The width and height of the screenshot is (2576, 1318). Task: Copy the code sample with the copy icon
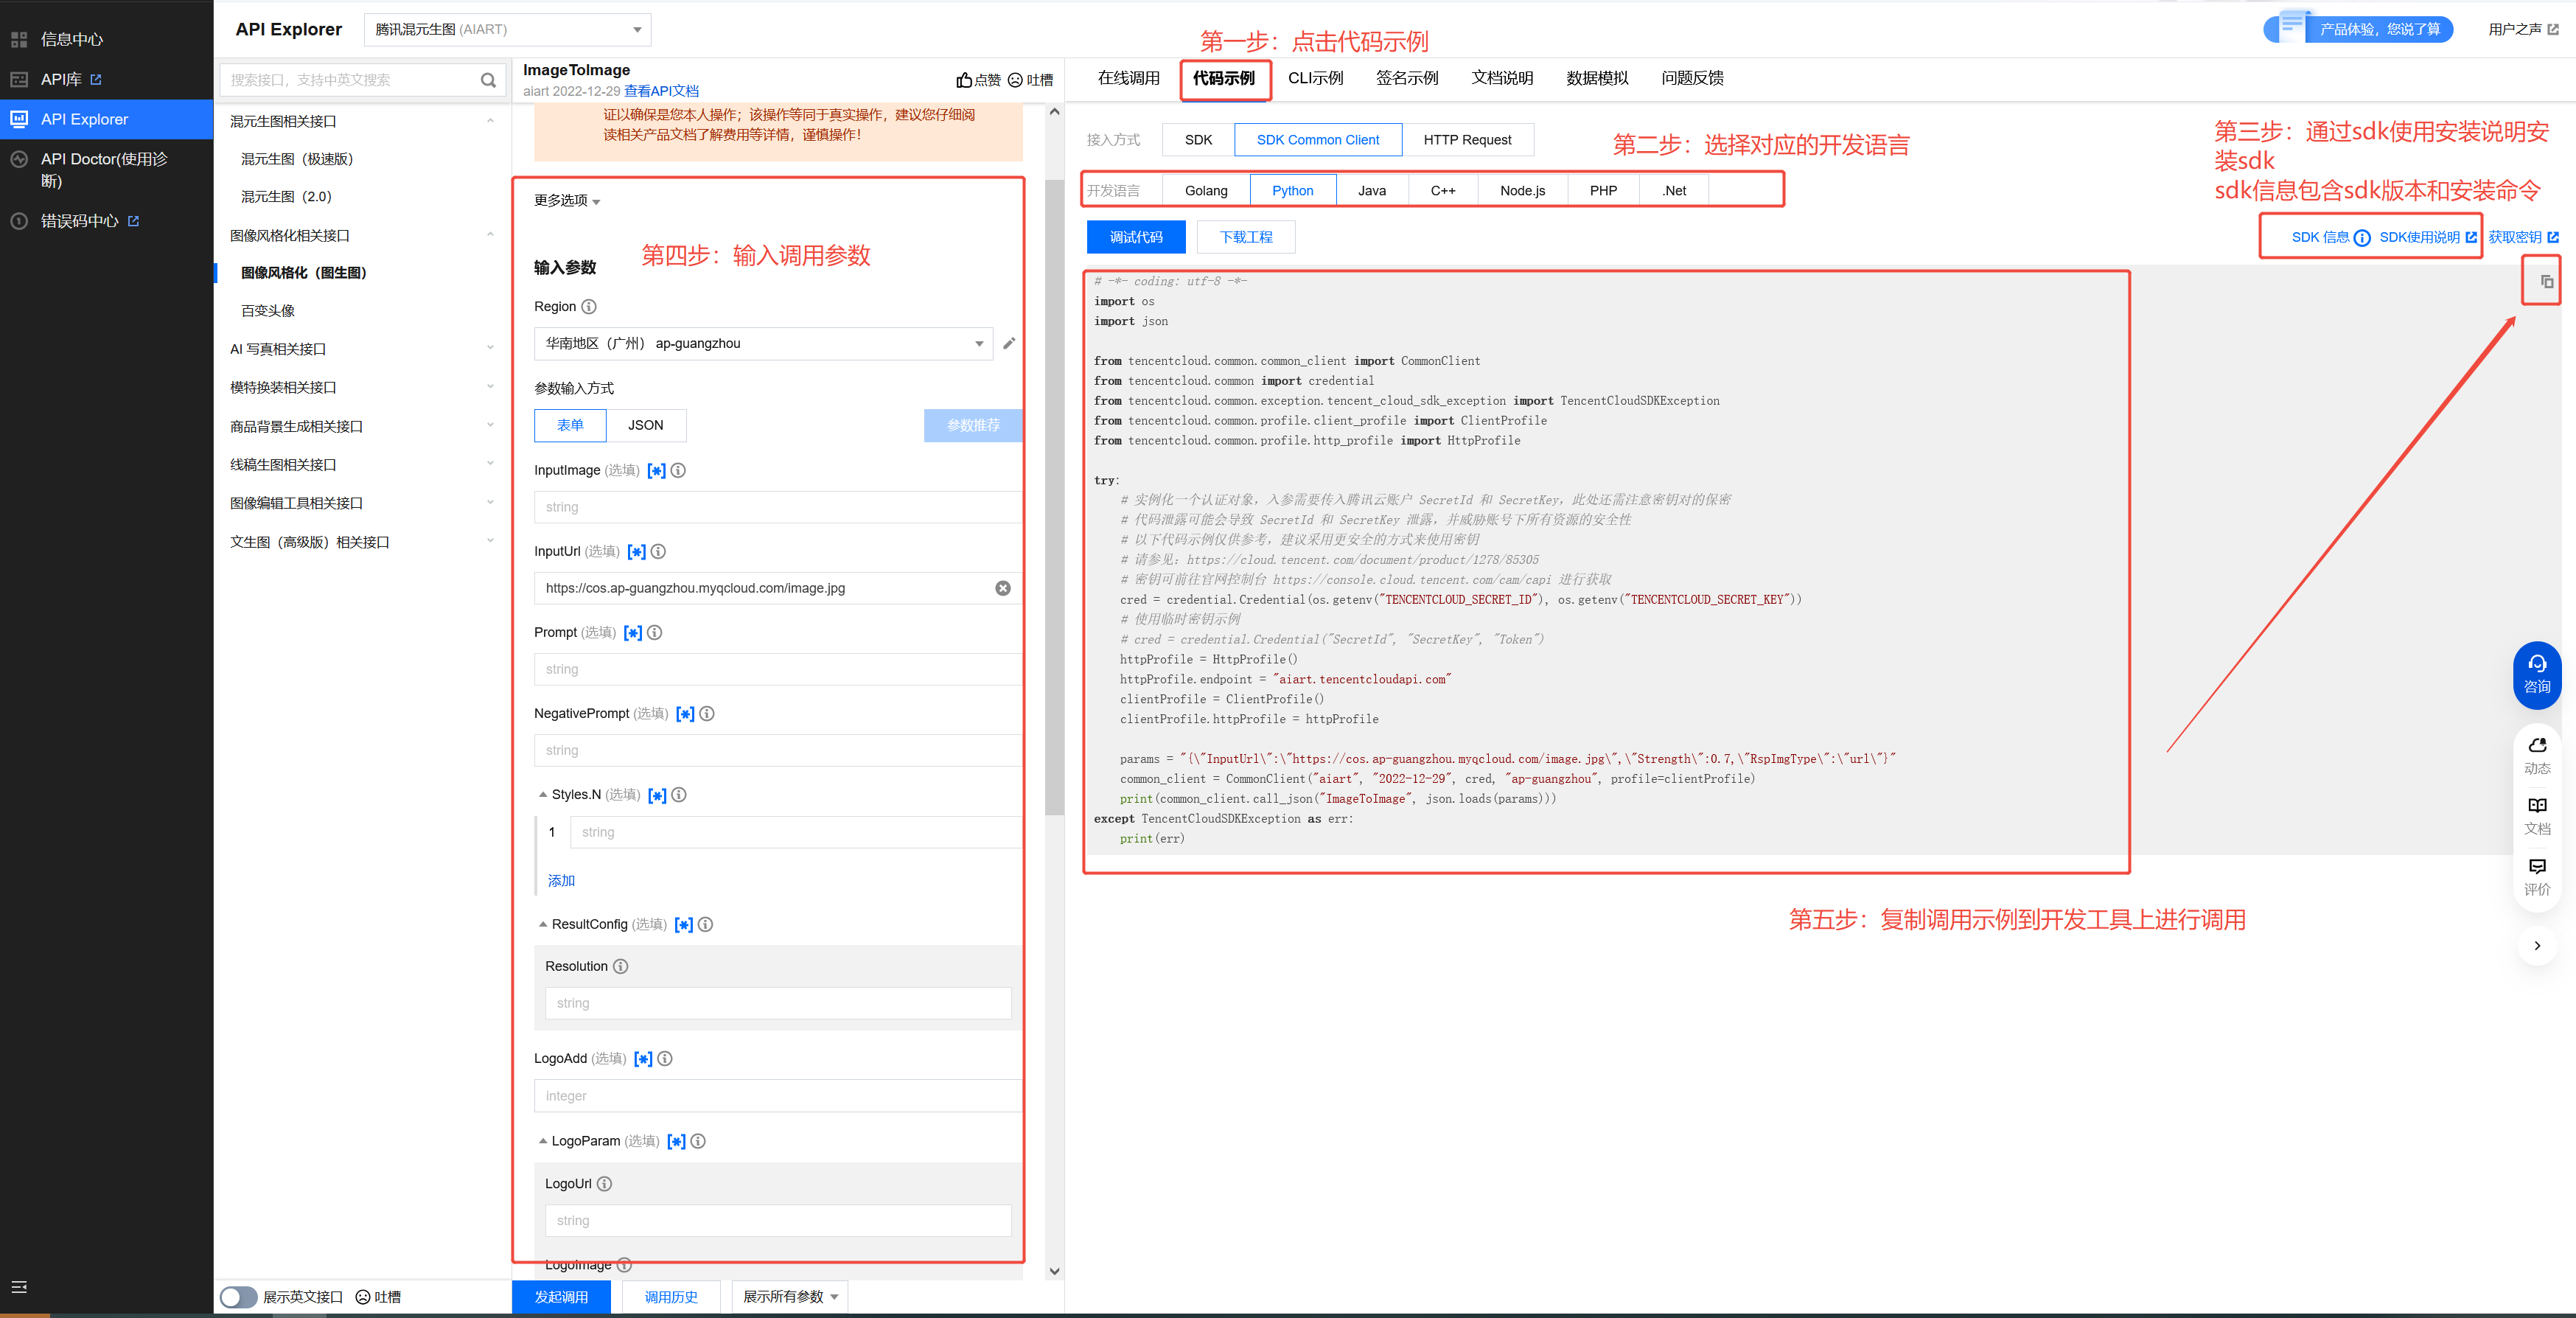point(2546,282)
